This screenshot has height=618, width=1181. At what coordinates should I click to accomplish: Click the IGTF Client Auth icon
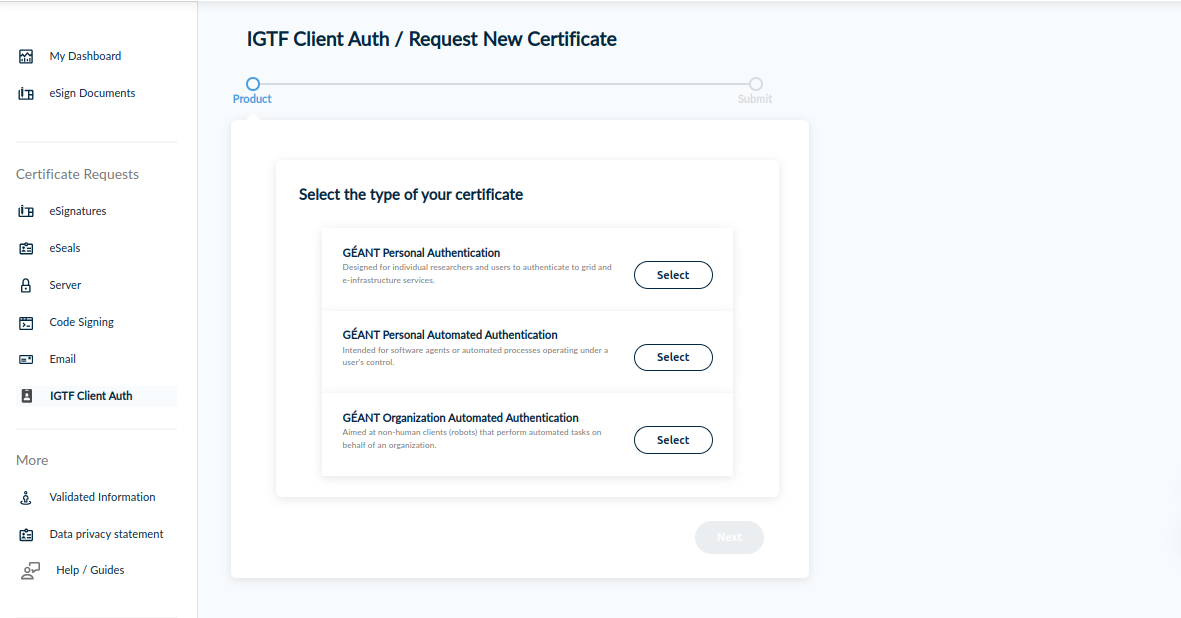[x=27, y=397]
